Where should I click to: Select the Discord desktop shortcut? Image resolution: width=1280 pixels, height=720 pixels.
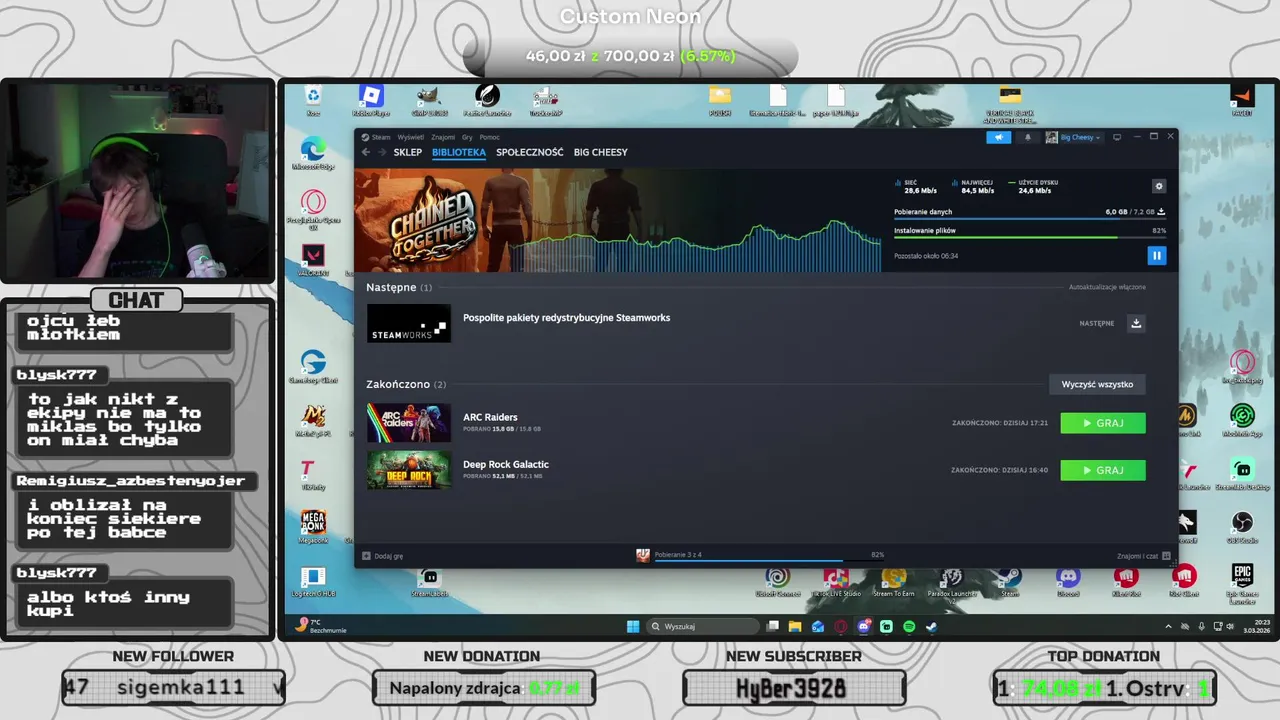[1068, 581]
